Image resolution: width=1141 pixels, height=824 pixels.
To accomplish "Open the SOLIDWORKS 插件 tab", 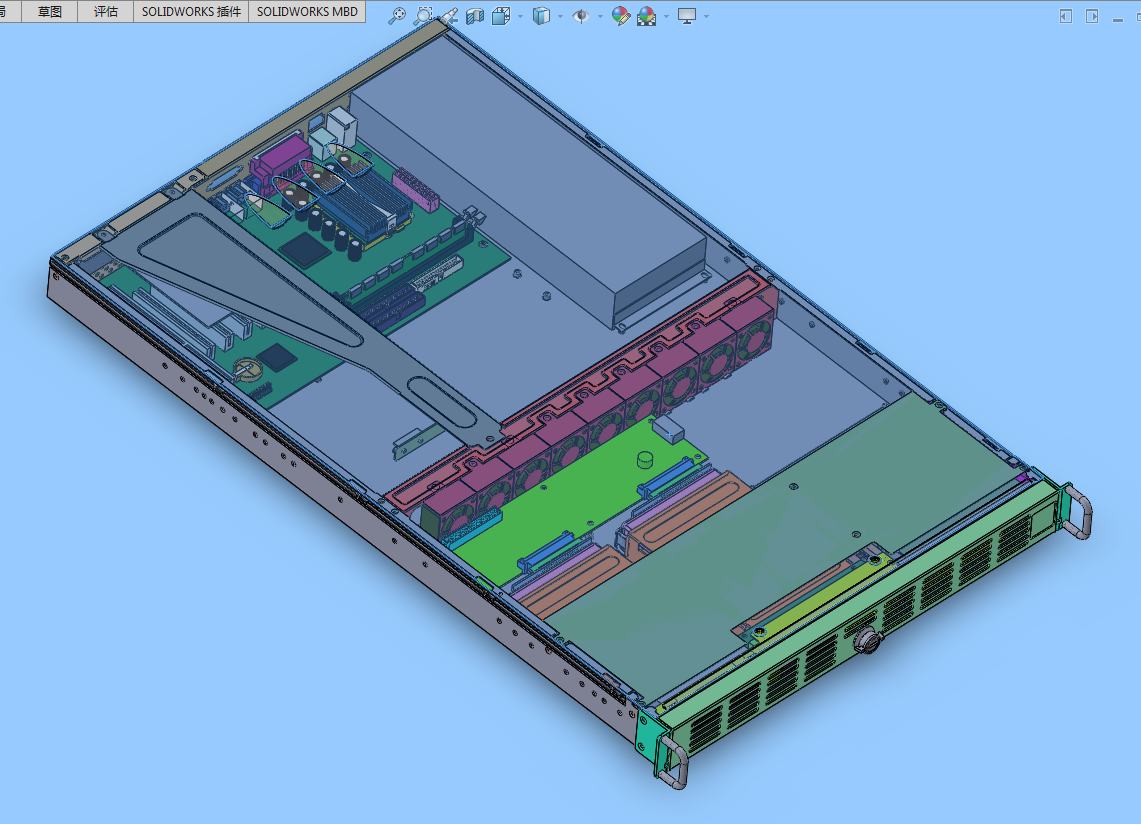I will point(191,12).
